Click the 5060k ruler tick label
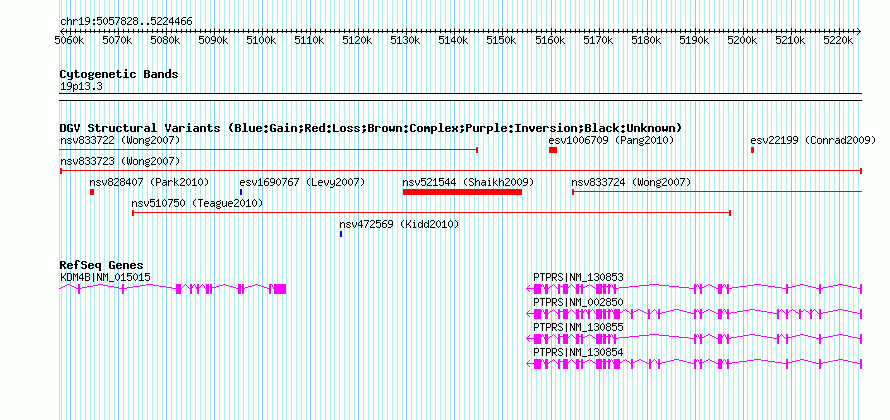This screenshot has width=890, height=420. point(69,41)
